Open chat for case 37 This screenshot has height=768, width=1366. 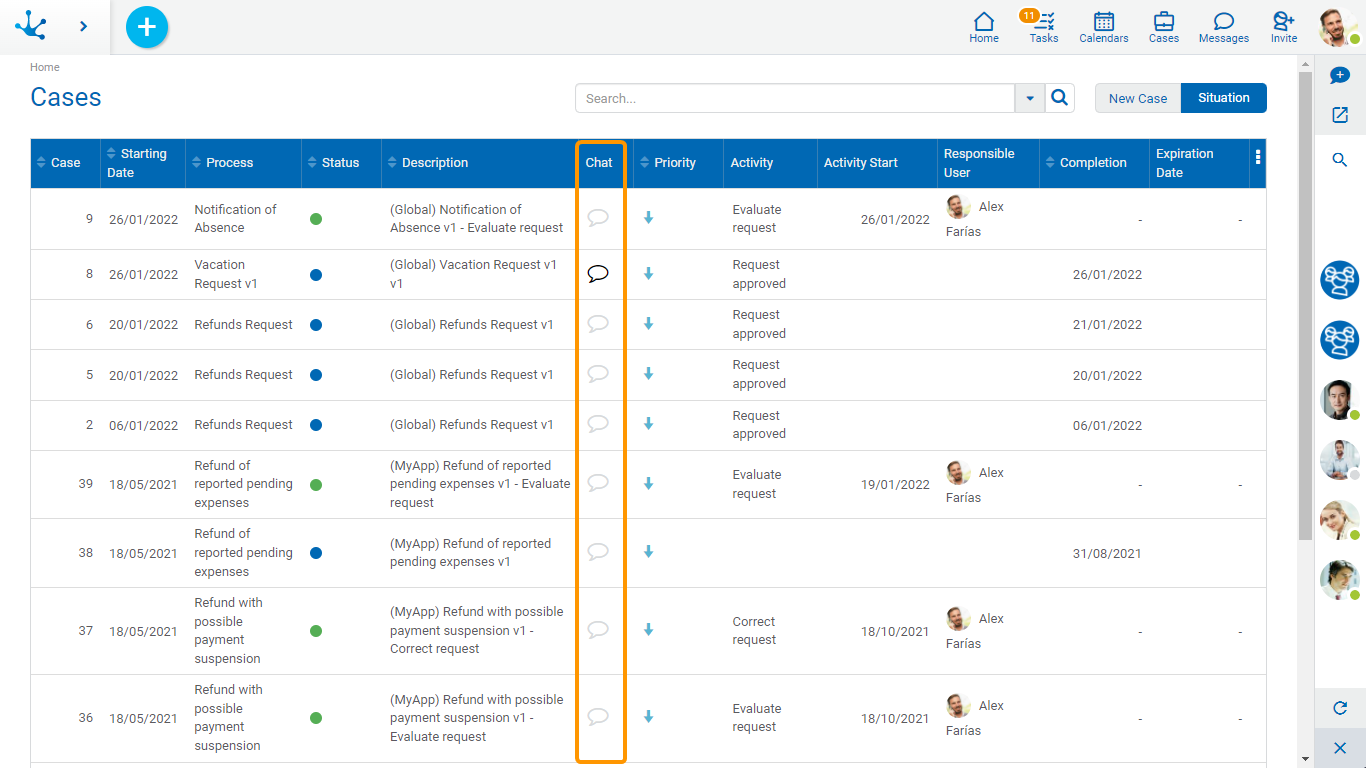point(598,630)
